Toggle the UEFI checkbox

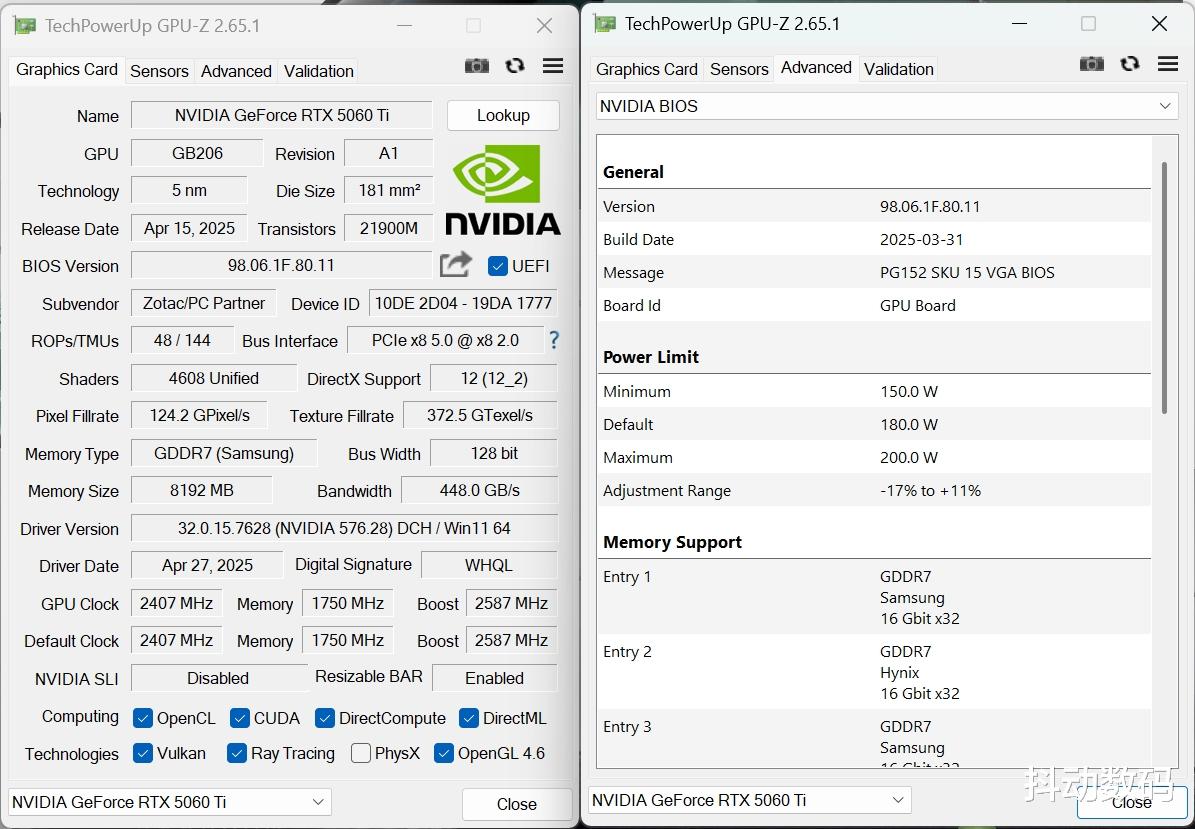pos(498,266)
